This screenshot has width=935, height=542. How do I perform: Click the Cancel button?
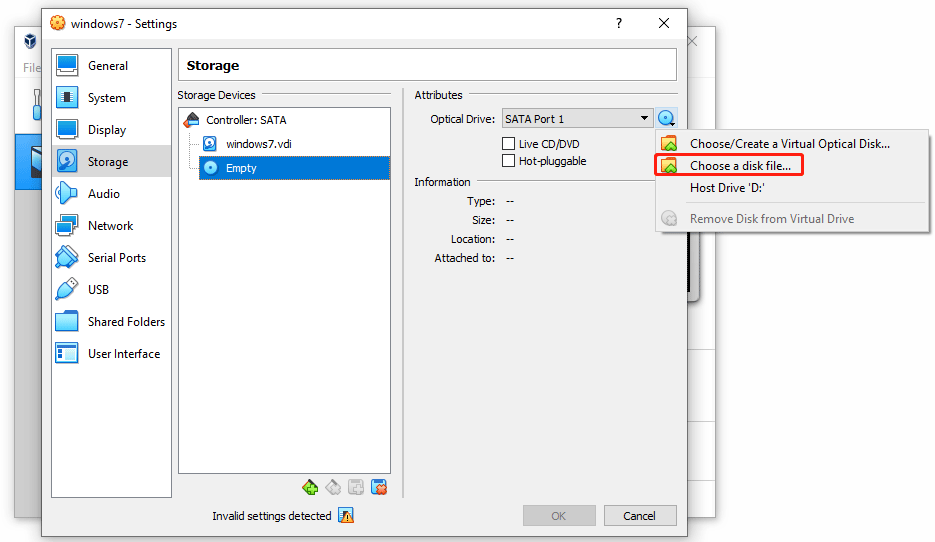(640, 516)
